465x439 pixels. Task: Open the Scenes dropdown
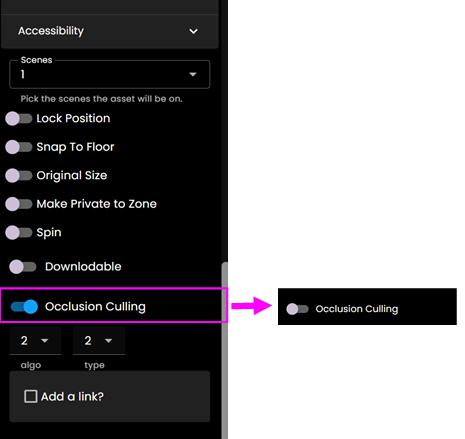[110, 74]
